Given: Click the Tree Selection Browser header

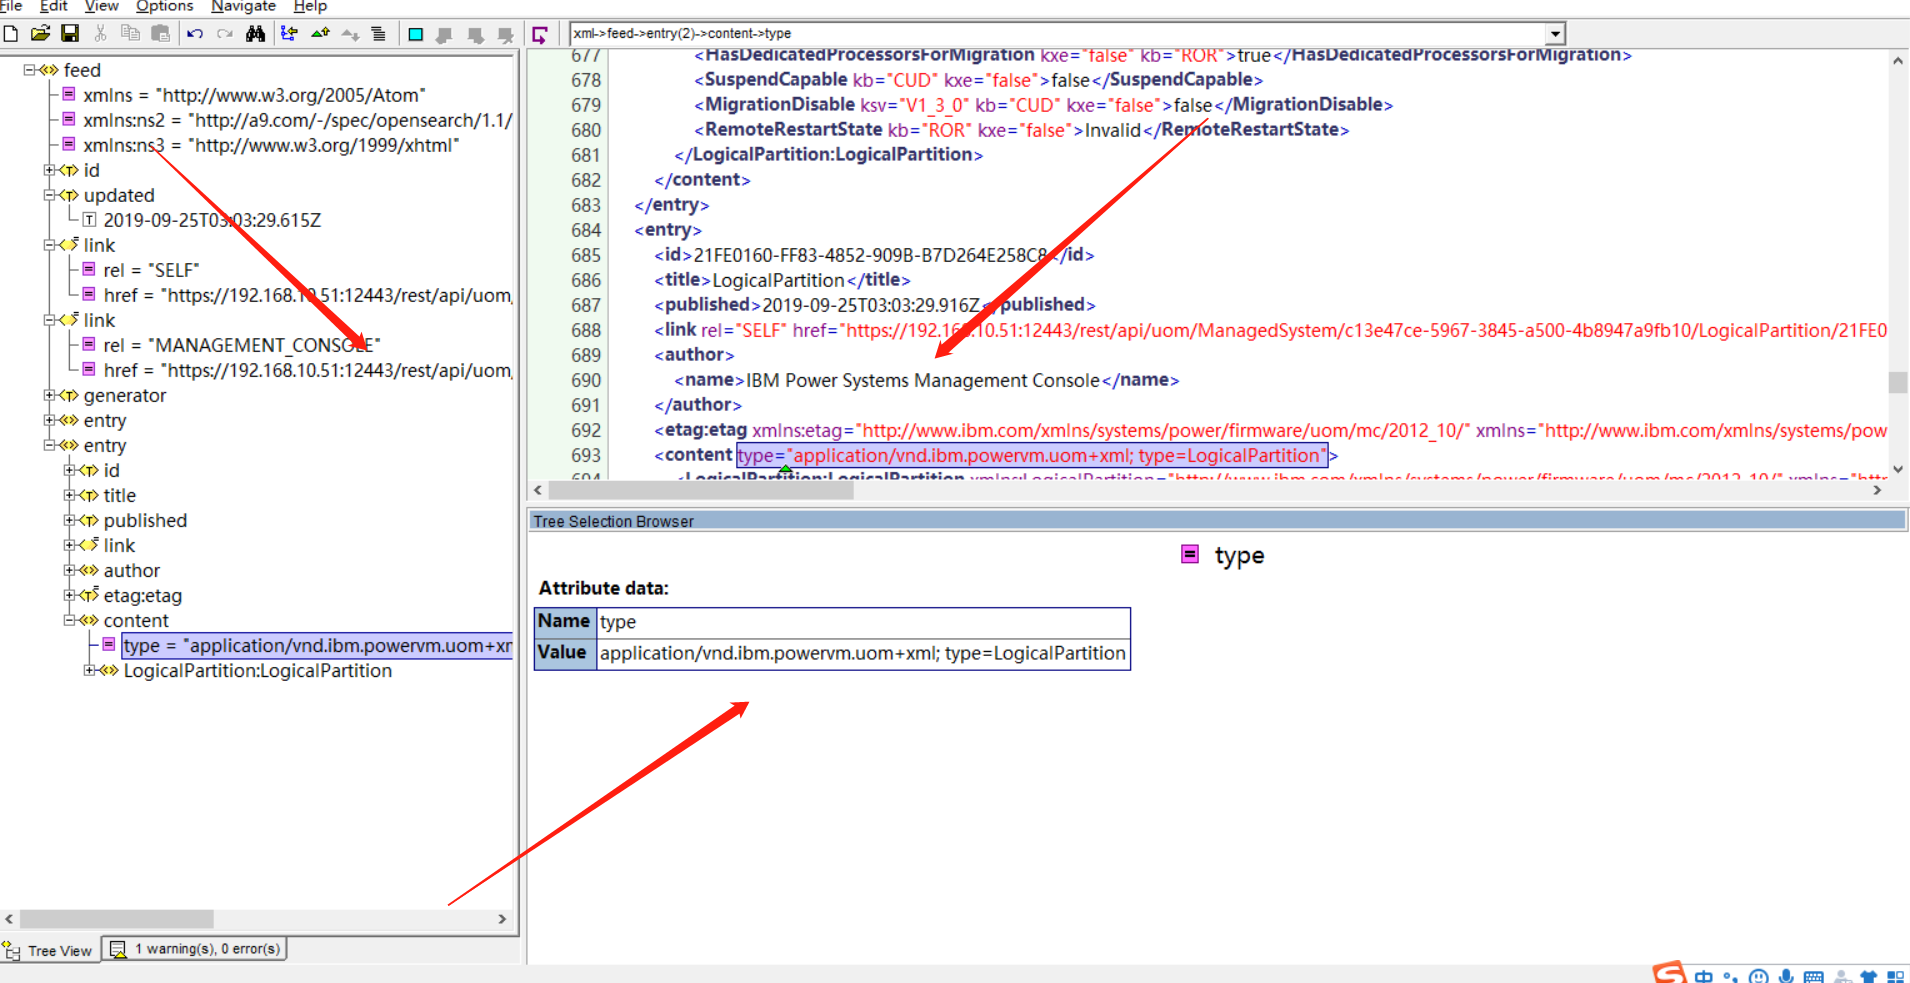Looking at the screenshot, I should [1217, 521].
